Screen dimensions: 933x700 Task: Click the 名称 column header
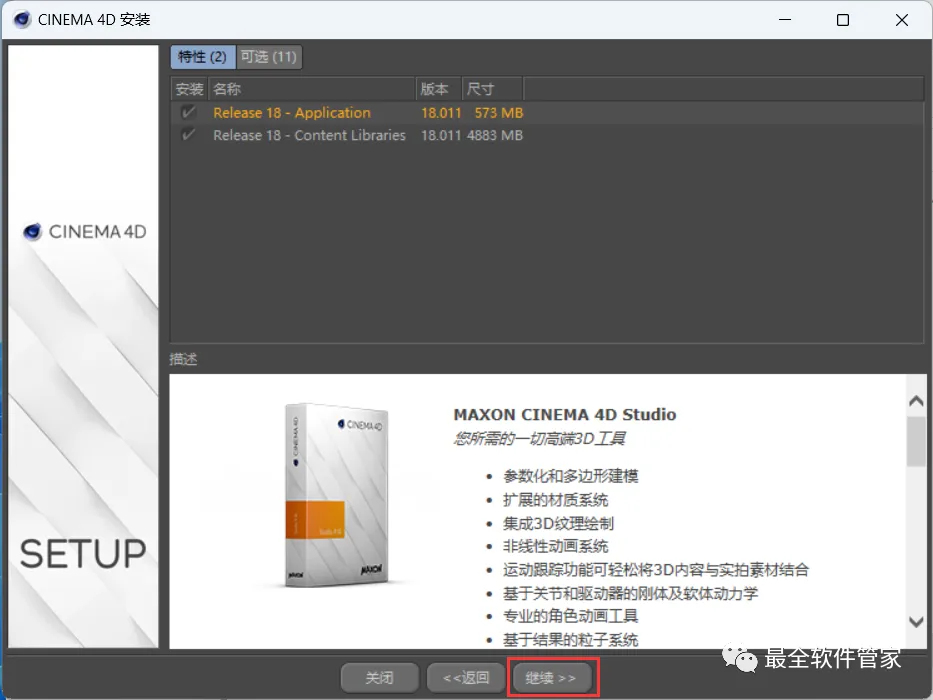click(x=312, y=89)
